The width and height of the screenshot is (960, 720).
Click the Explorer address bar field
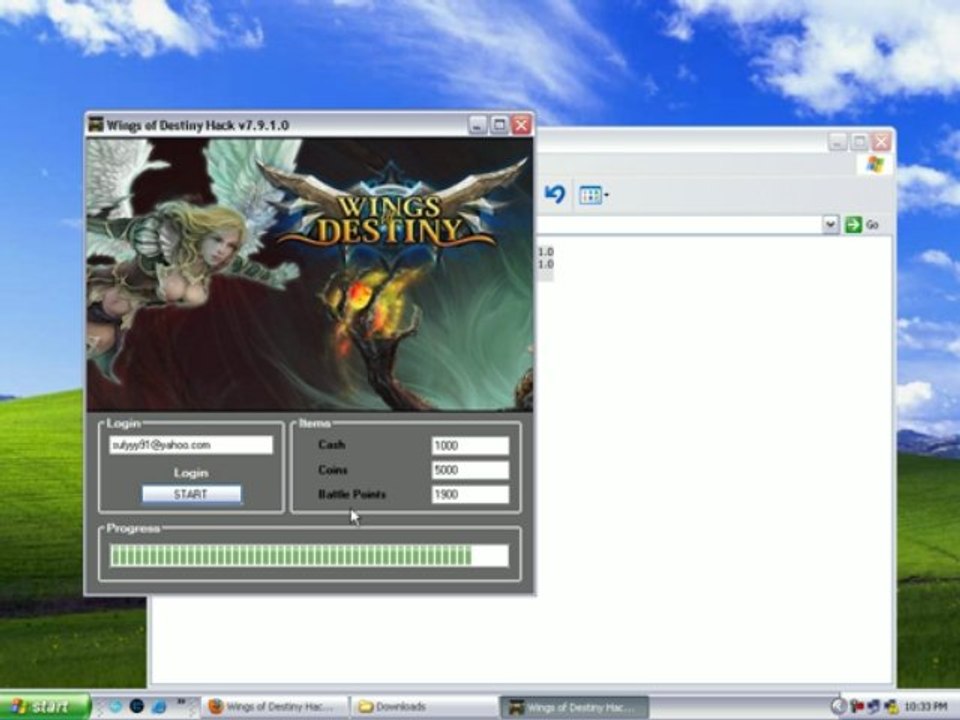pos(678,225)
